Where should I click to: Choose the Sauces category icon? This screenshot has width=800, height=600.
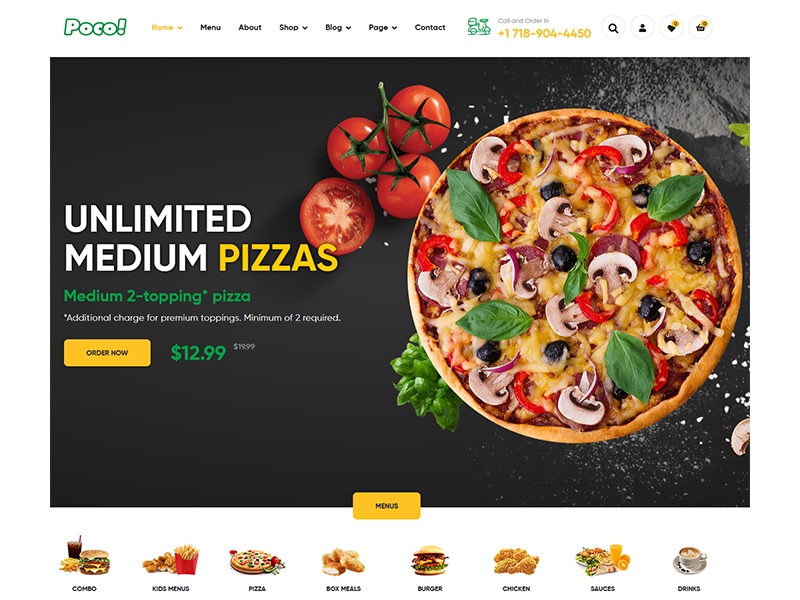(x=603, y=560)
